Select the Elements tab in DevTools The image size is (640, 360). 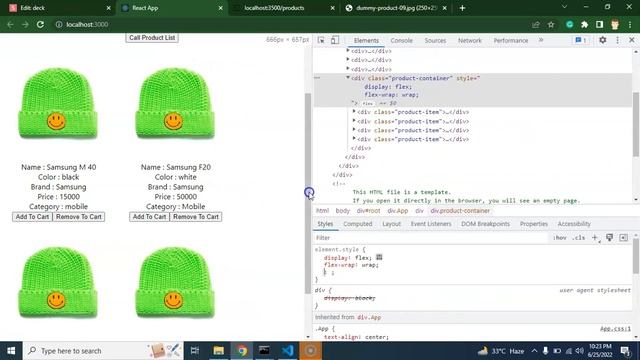[x=366, y=40]
